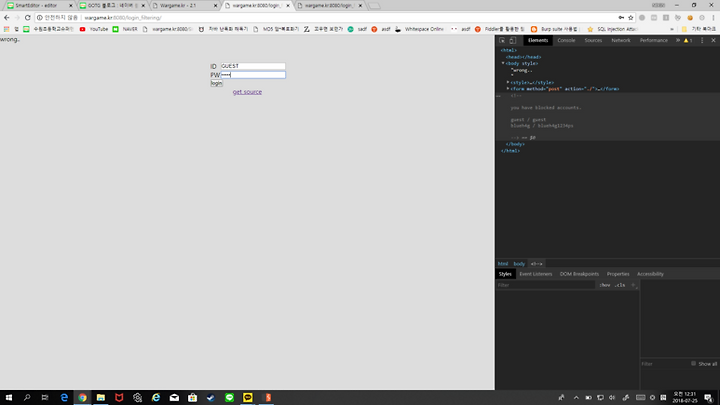Toggle the DevTools device toolbar

tap(513, 40)
